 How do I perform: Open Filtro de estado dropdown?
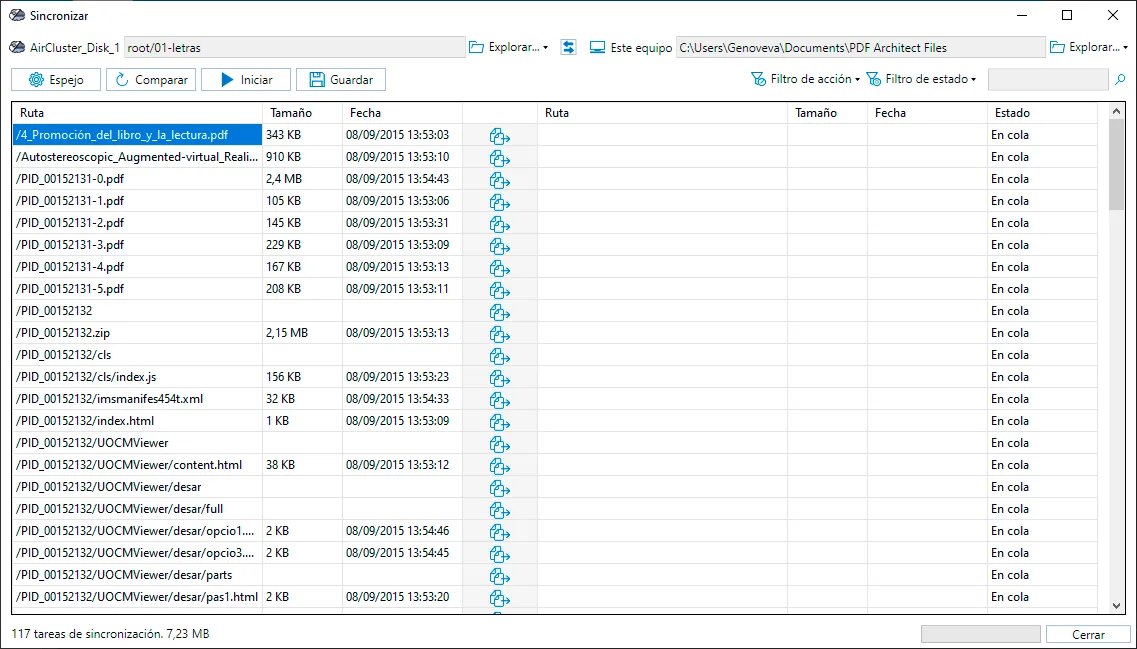[921, 79]
